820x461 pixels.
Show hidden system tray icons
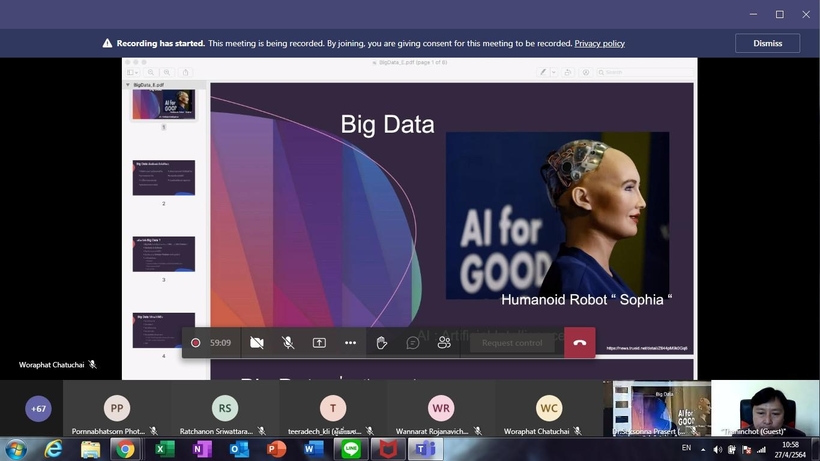click(x=703, y=450)
